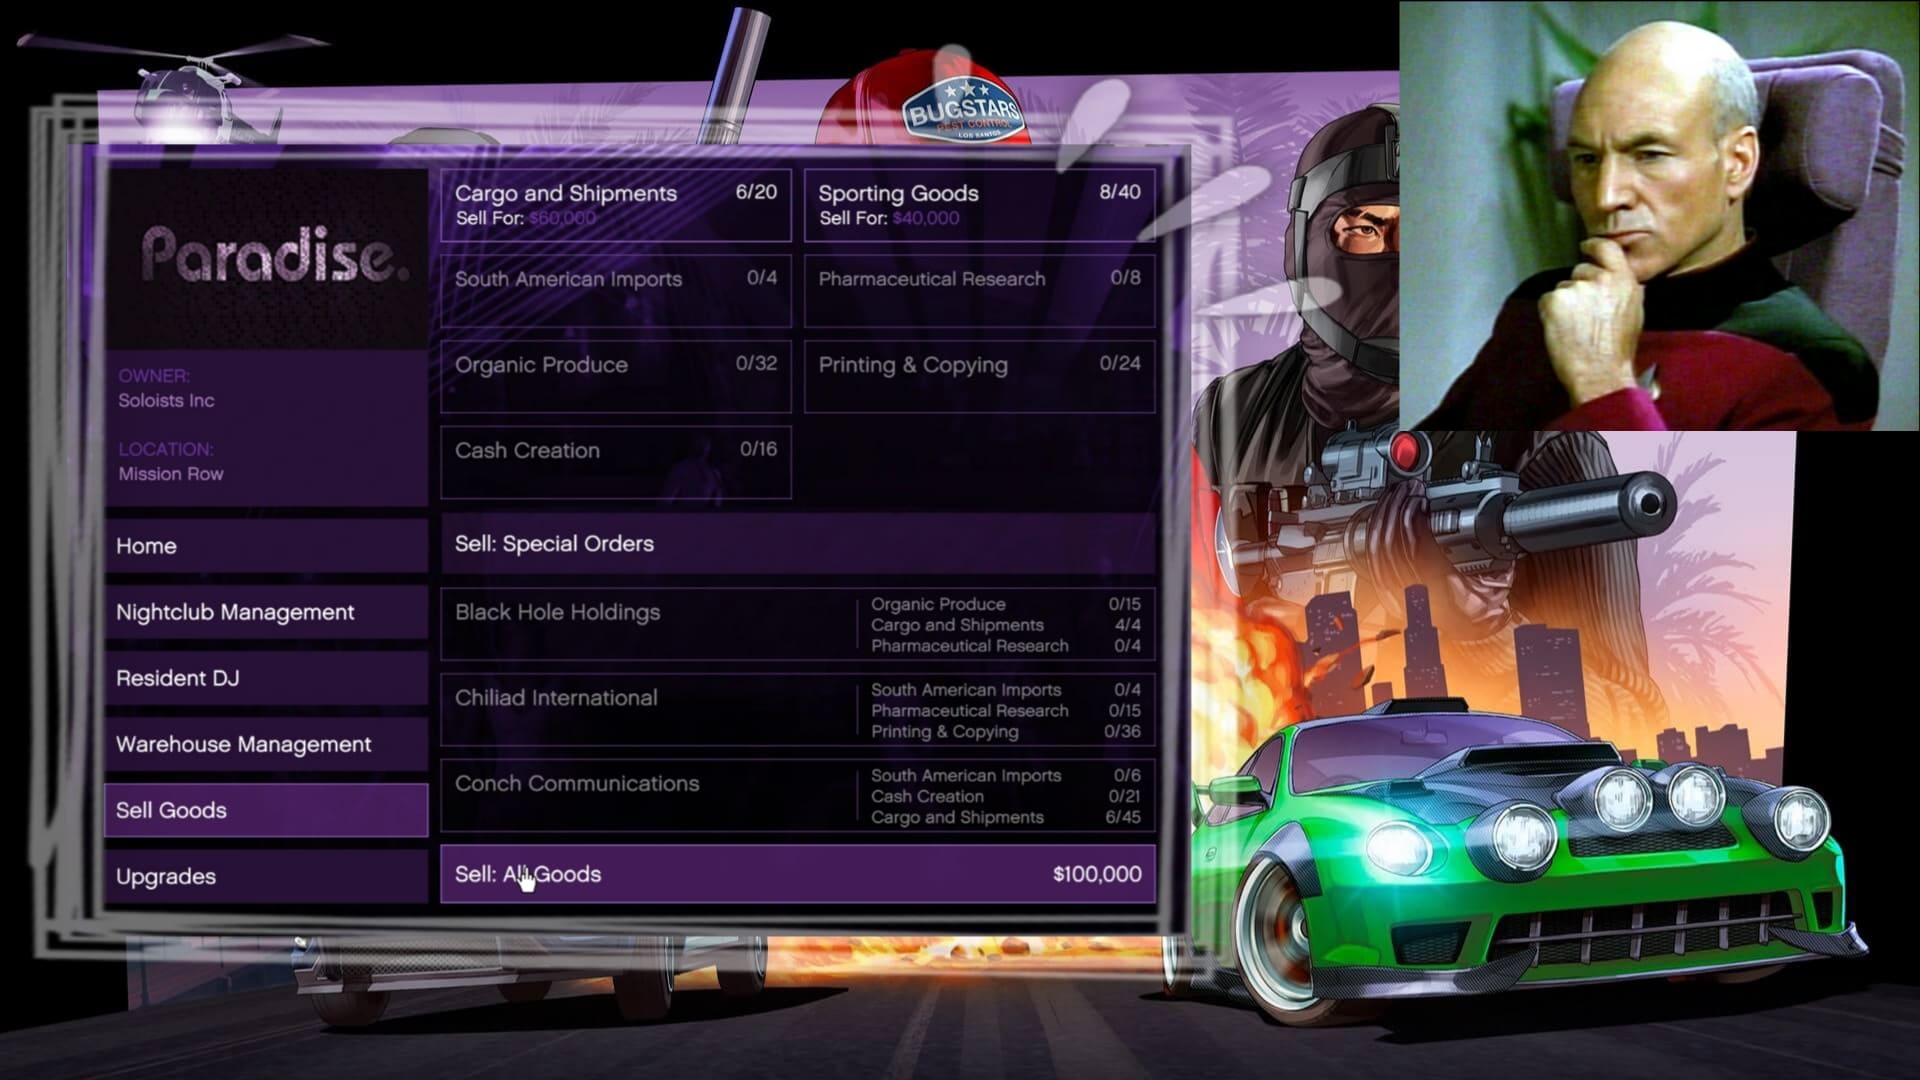This screenshot has width=1920, height=1080.
Task: Open Nightclub Management section
Action: (x=266, y=612)
